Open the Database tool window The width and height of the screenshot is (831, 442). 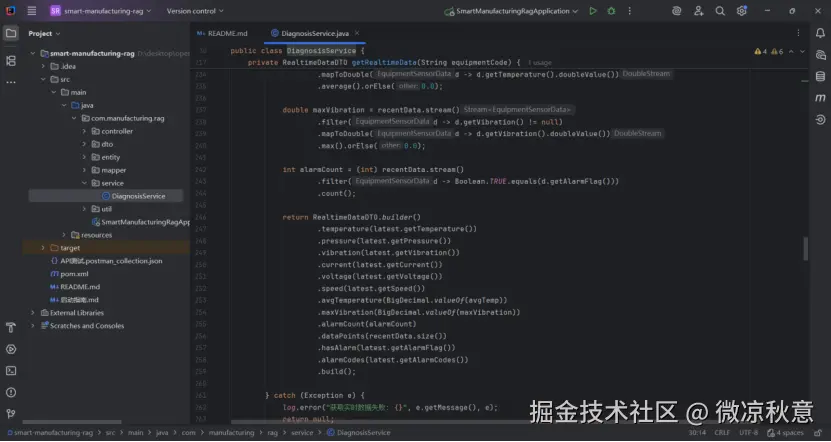[x=820, y=76]
